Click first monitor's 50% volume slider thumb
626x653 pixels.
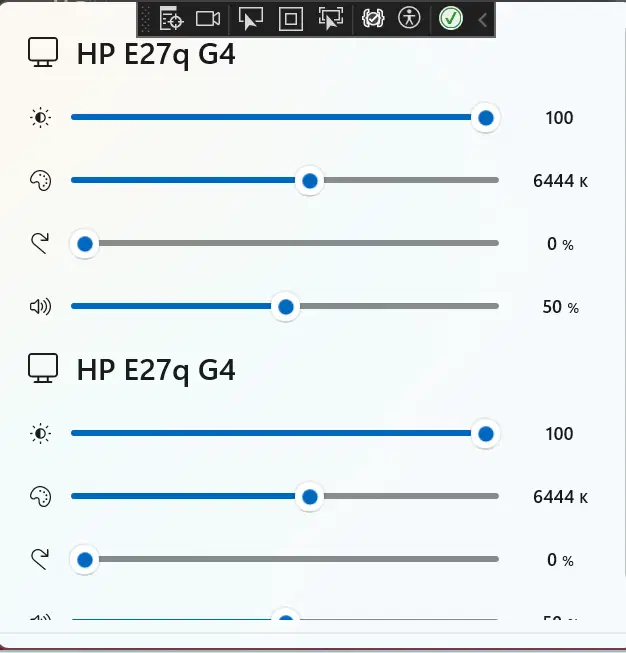pos(286,307)
